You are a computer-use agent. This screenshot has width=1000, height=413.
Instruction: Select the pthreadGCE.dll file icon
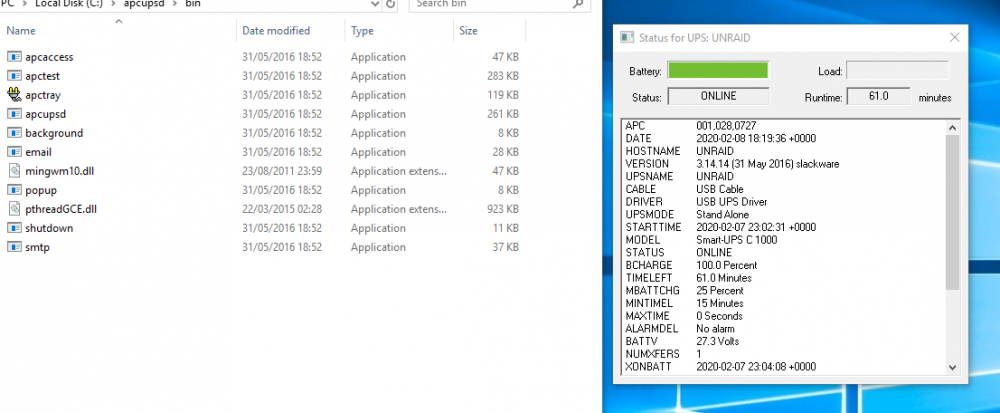coord(14,209)
